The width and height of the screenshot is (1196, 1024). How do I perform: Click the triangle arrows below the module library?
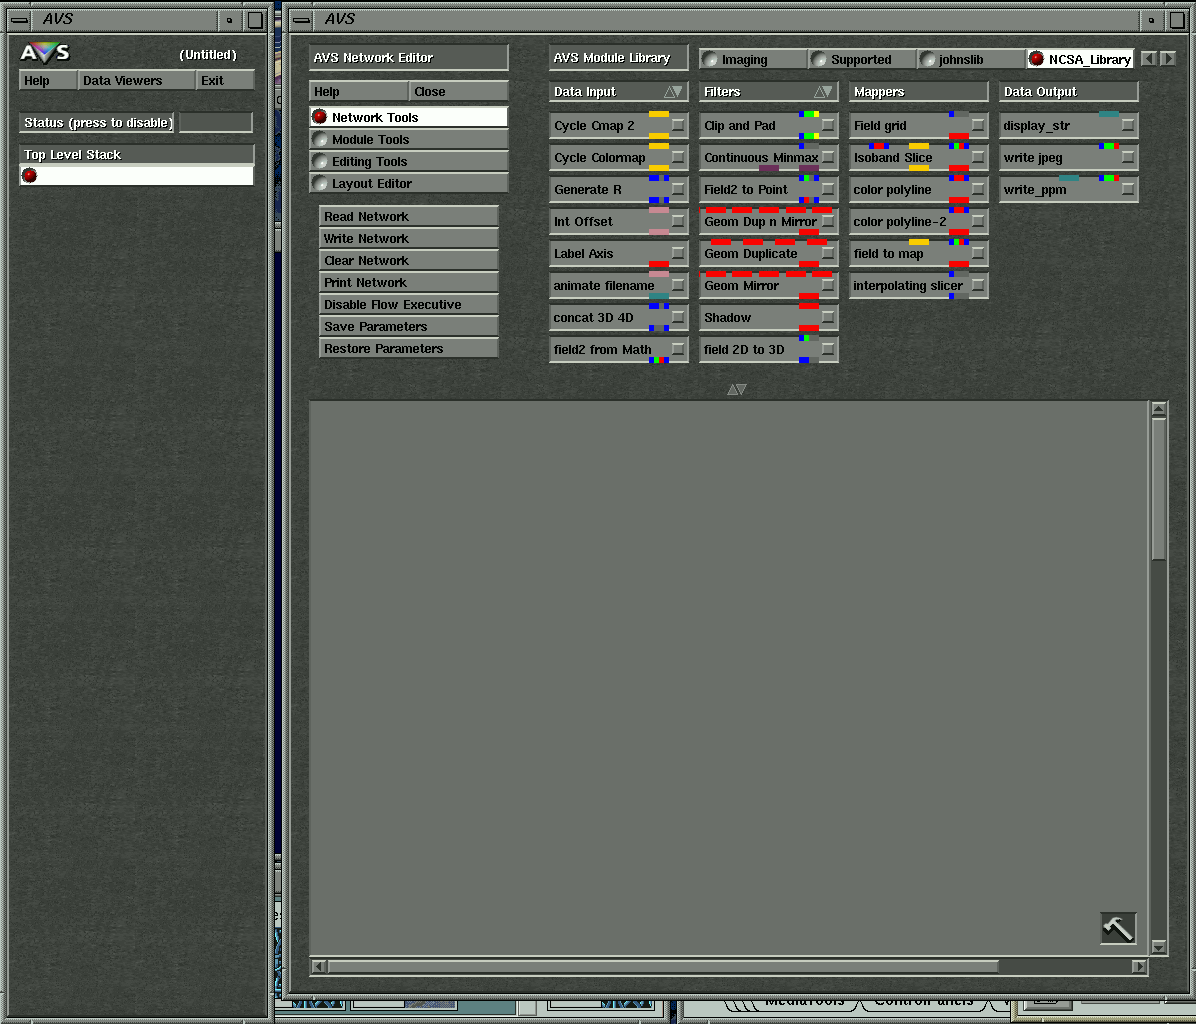point(737,389)
